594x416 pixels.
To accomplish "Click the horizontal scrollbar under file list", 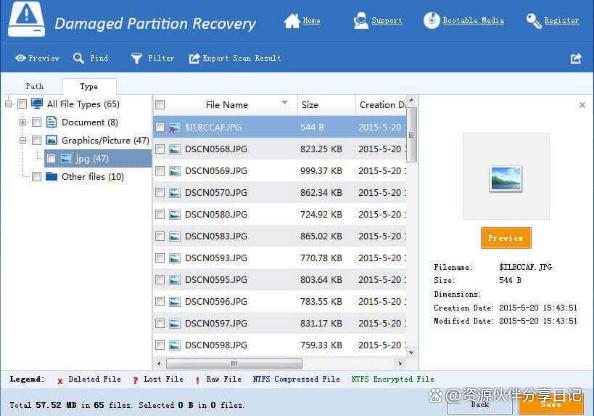I will [234, 364].
